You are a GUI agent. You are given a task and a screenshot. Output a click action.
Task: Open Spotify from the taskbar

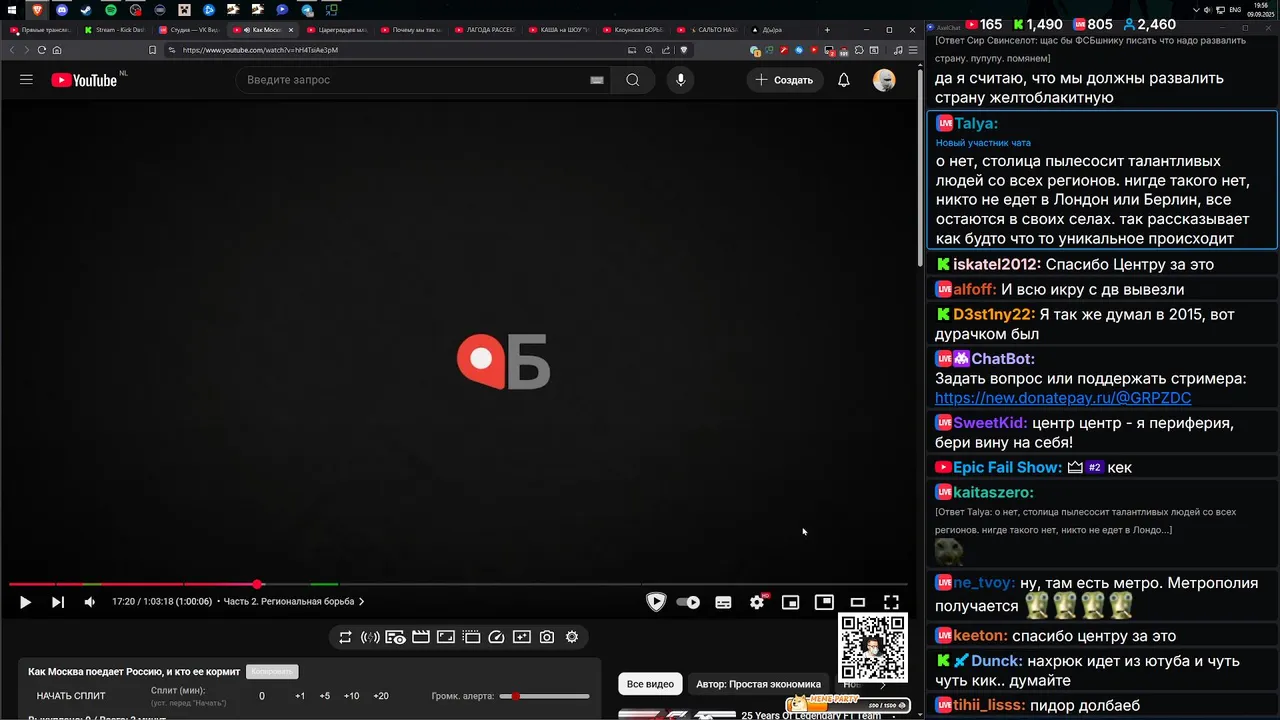111,10
